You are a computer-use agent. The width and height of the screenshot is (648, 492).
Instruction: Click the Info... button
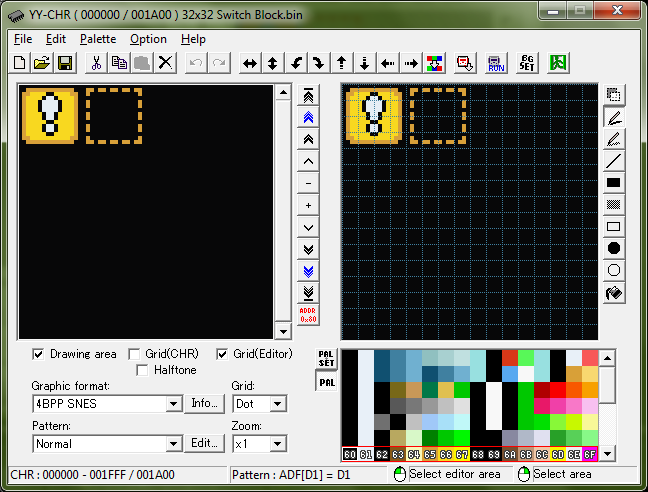tap(204, 403)
